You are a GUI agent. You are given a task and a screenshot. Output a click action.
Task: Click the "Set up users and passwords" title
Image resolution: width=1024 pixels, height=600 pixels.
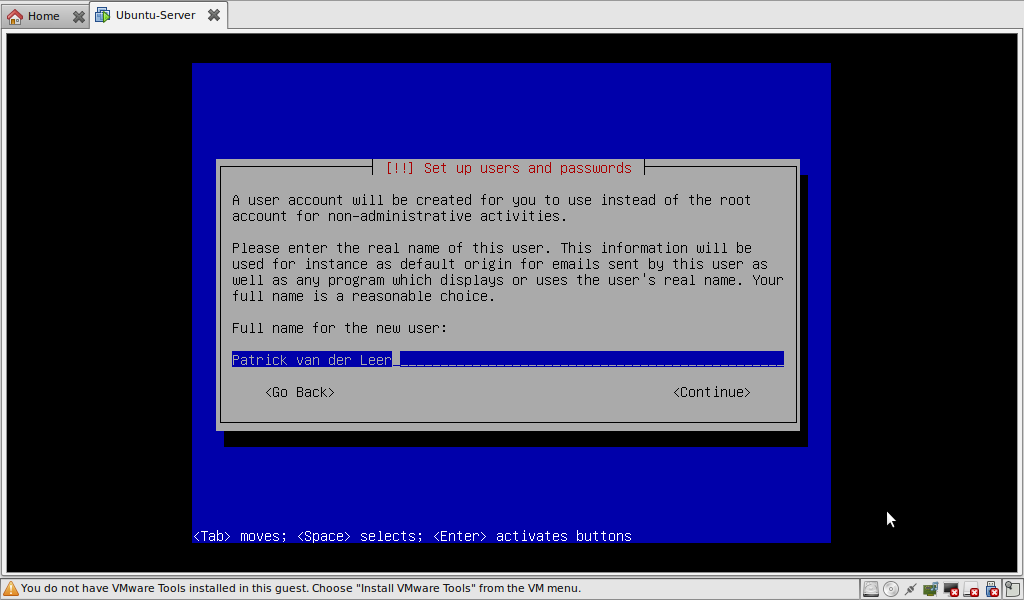pos(508,168)
